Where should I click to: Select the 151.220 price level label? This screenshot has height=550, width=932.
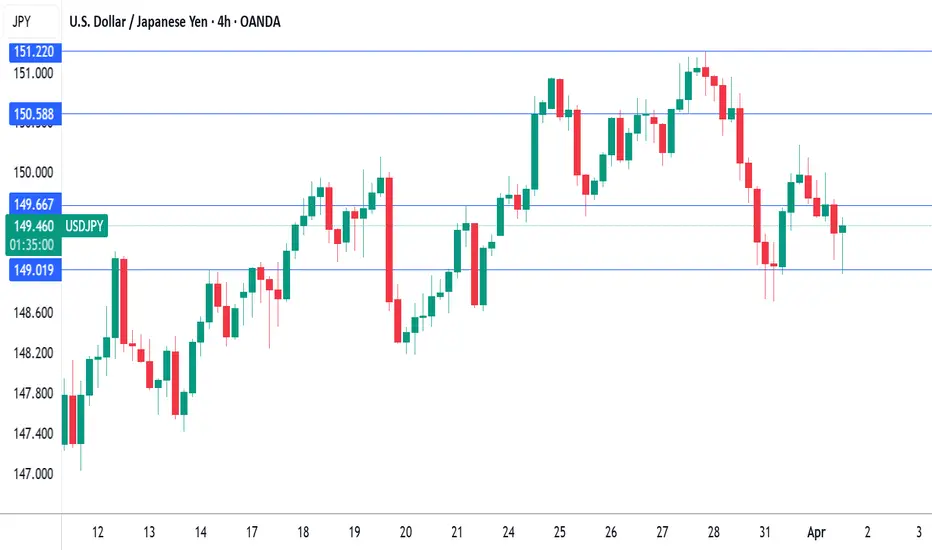coord(35,52)
